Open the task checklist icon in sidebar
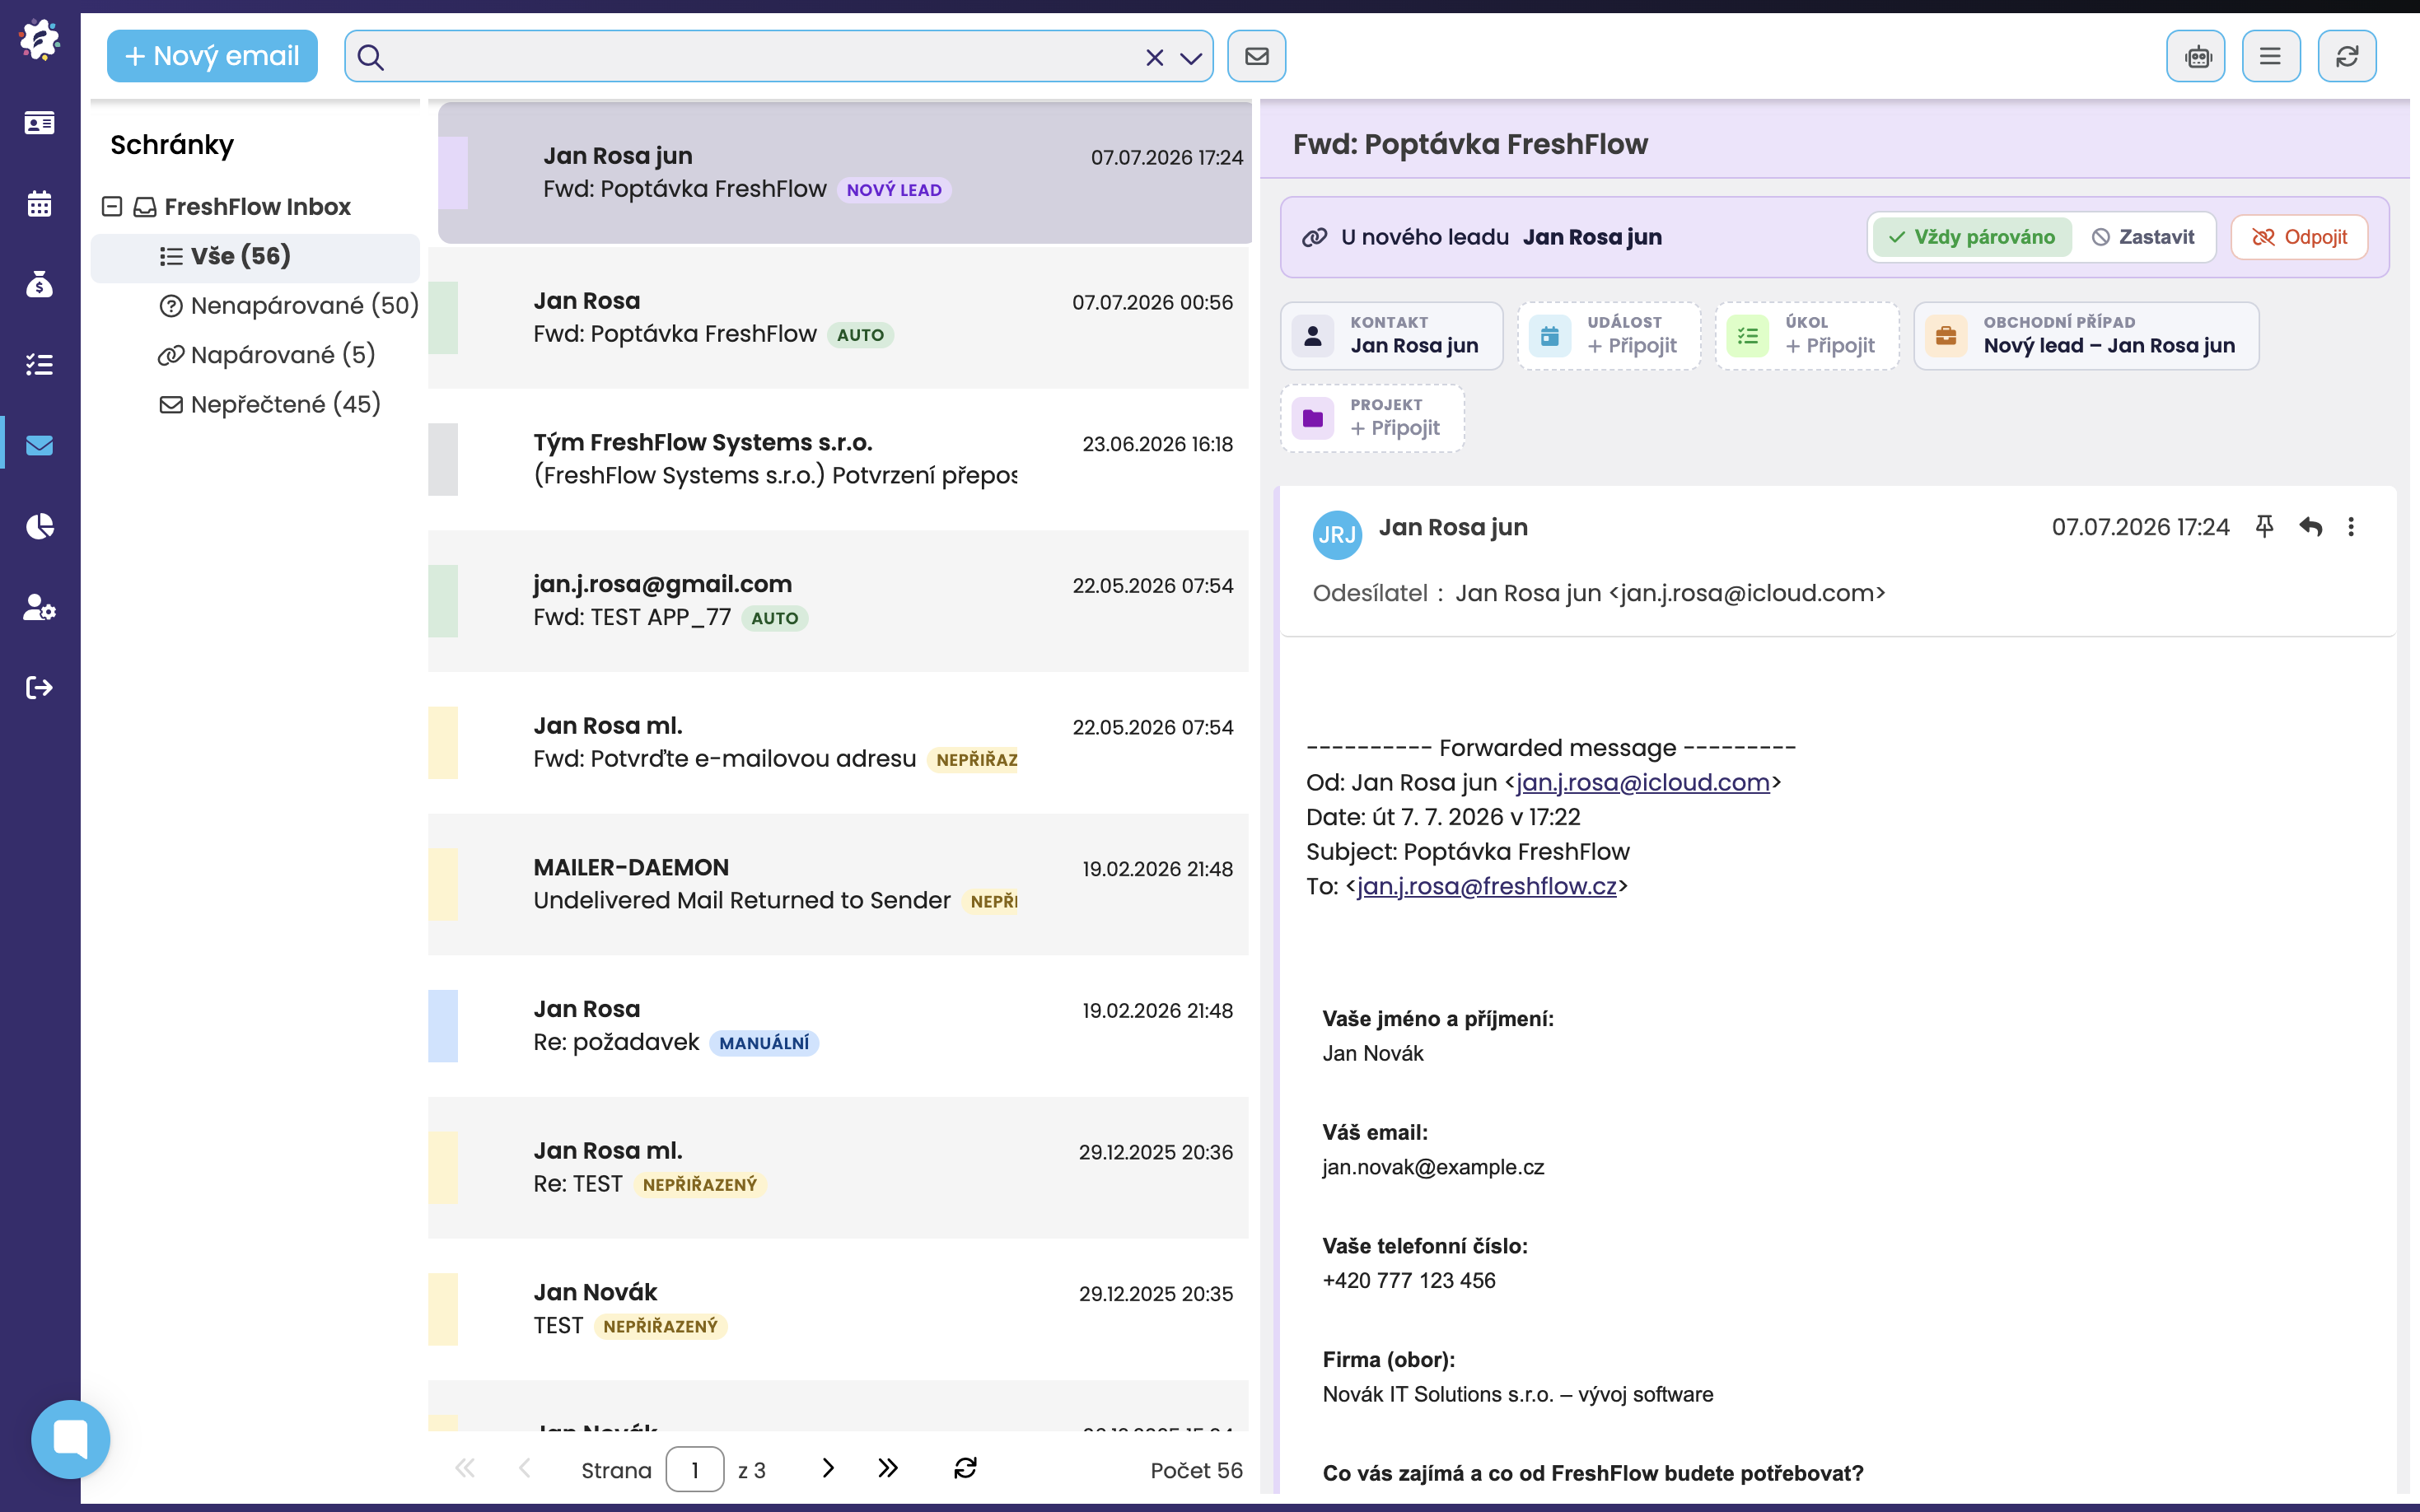2420x1512 pixels. coord(39,365)
